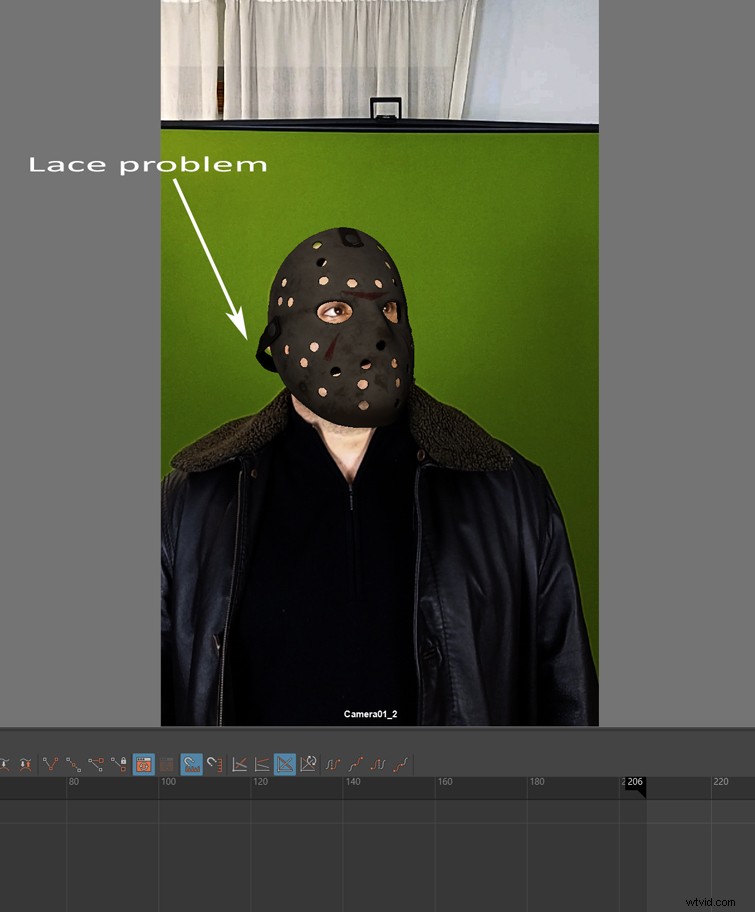Click the current frame marker at 206
The image size is (755, 912).
(x=635, y=783)
